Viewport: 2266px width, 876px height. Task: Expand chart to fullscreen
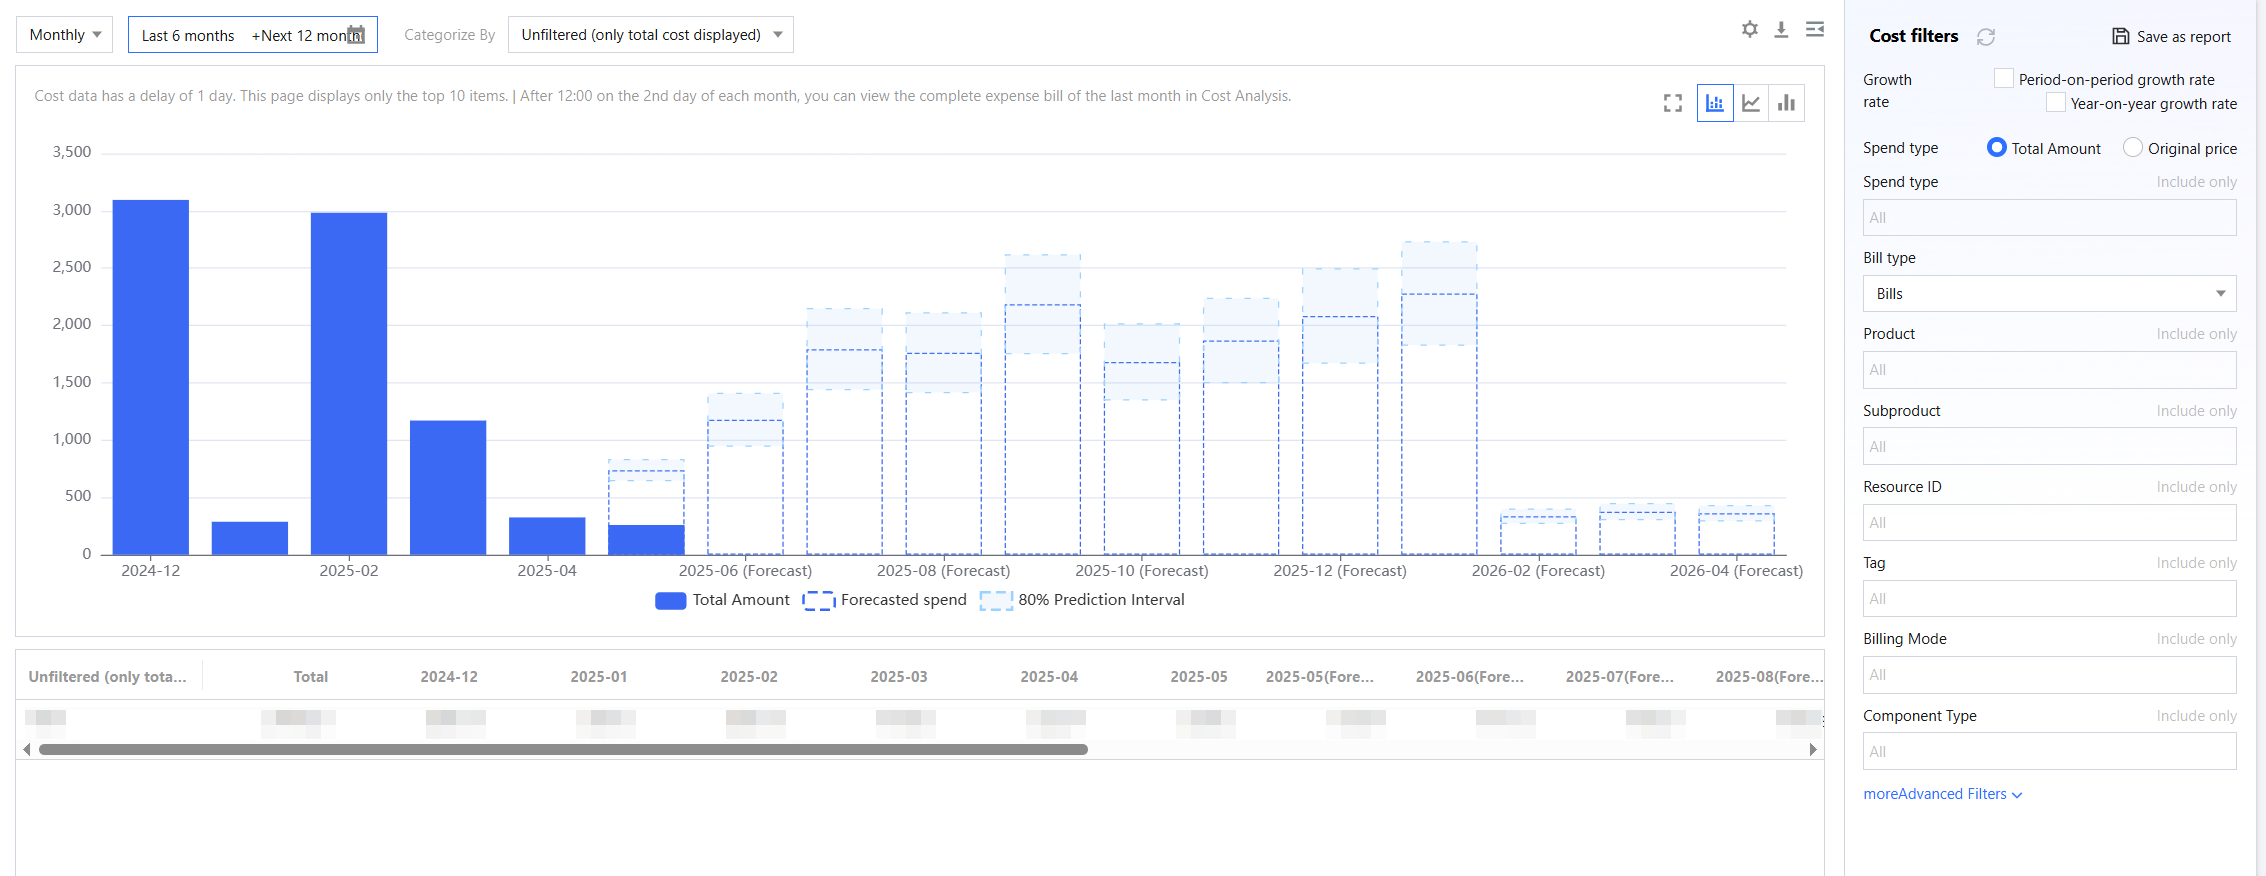1673,103
